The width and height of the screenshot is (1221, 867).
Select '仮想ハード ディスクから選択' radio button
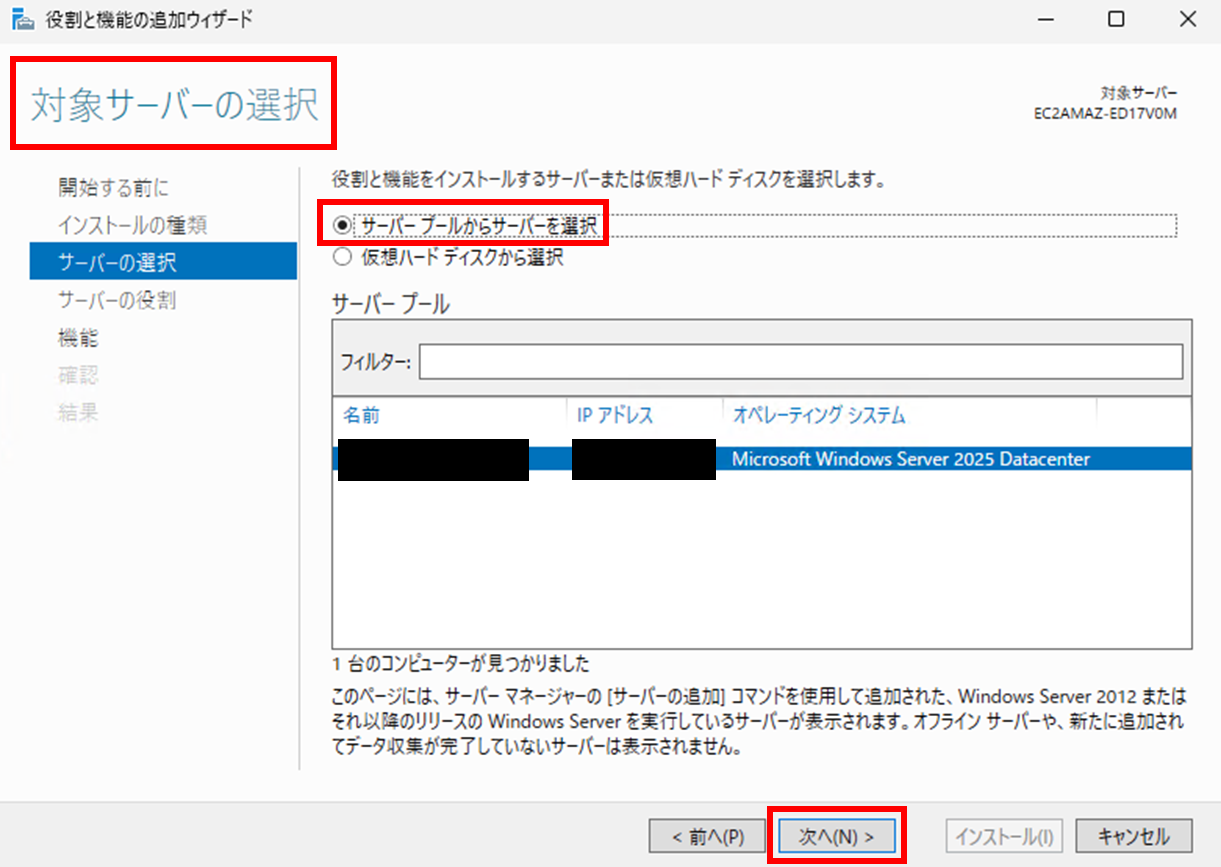342,258
